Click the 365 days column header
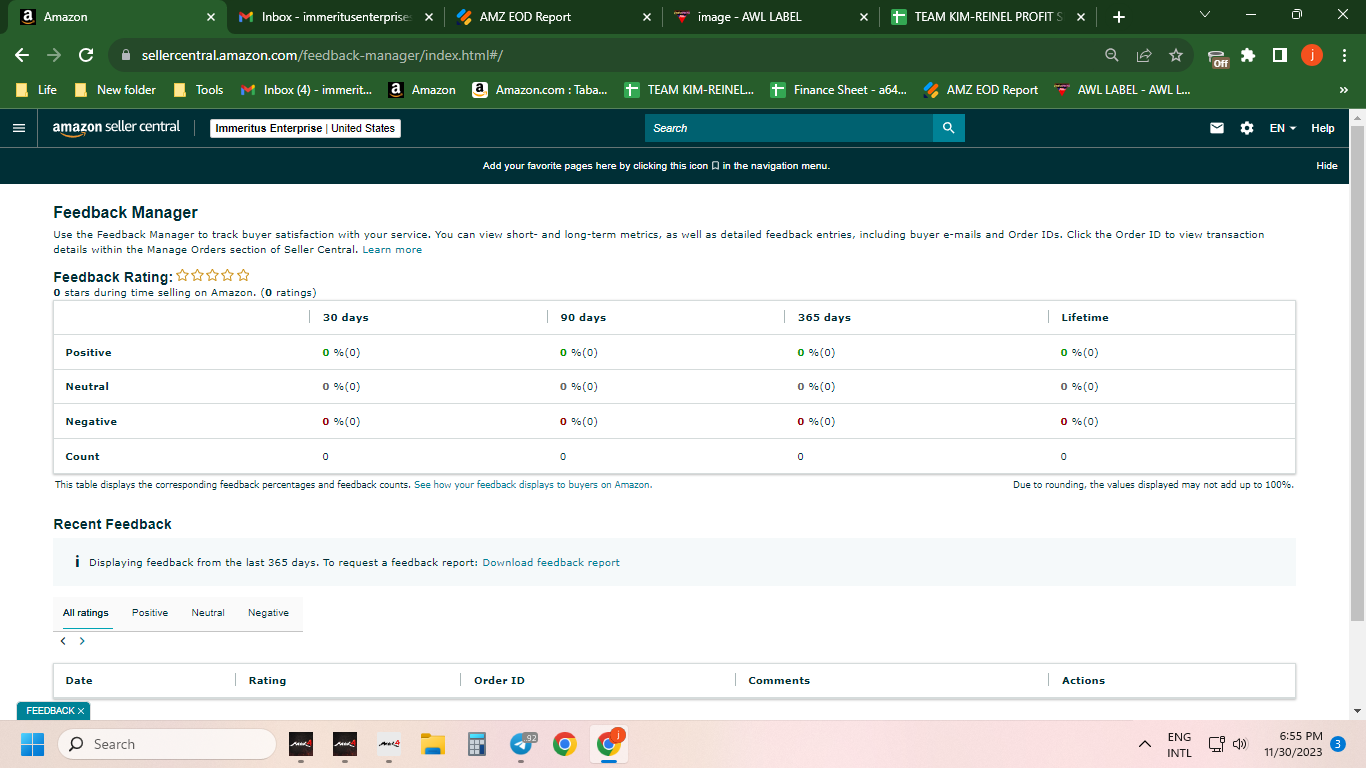The image size is (1366, 768). point(824,318)
